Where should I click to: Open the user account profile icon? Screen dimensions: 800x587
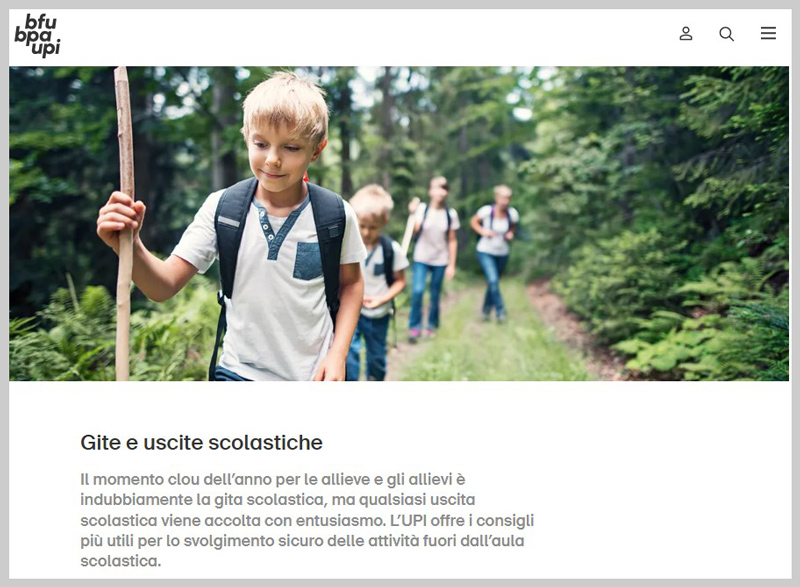(x=686, y=34)
